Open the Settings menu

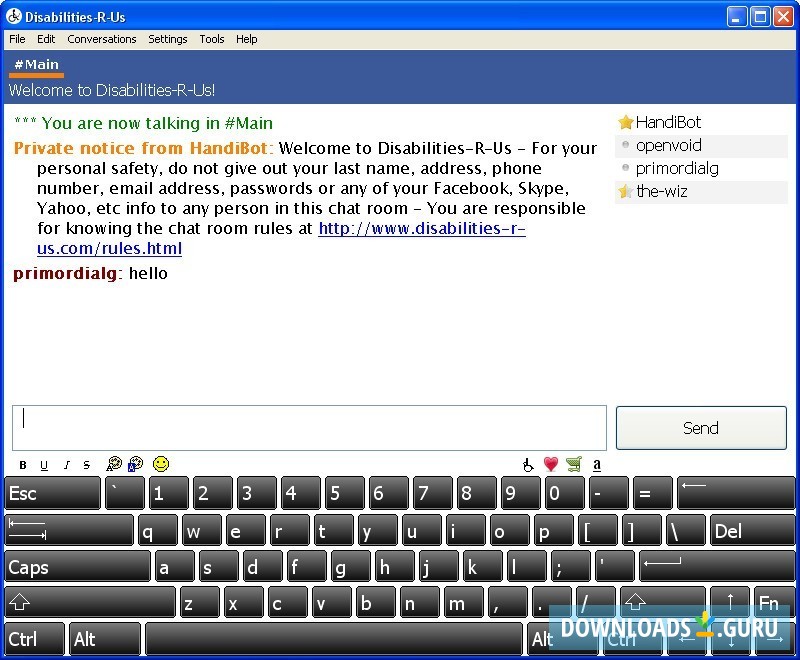coord(167,39)
